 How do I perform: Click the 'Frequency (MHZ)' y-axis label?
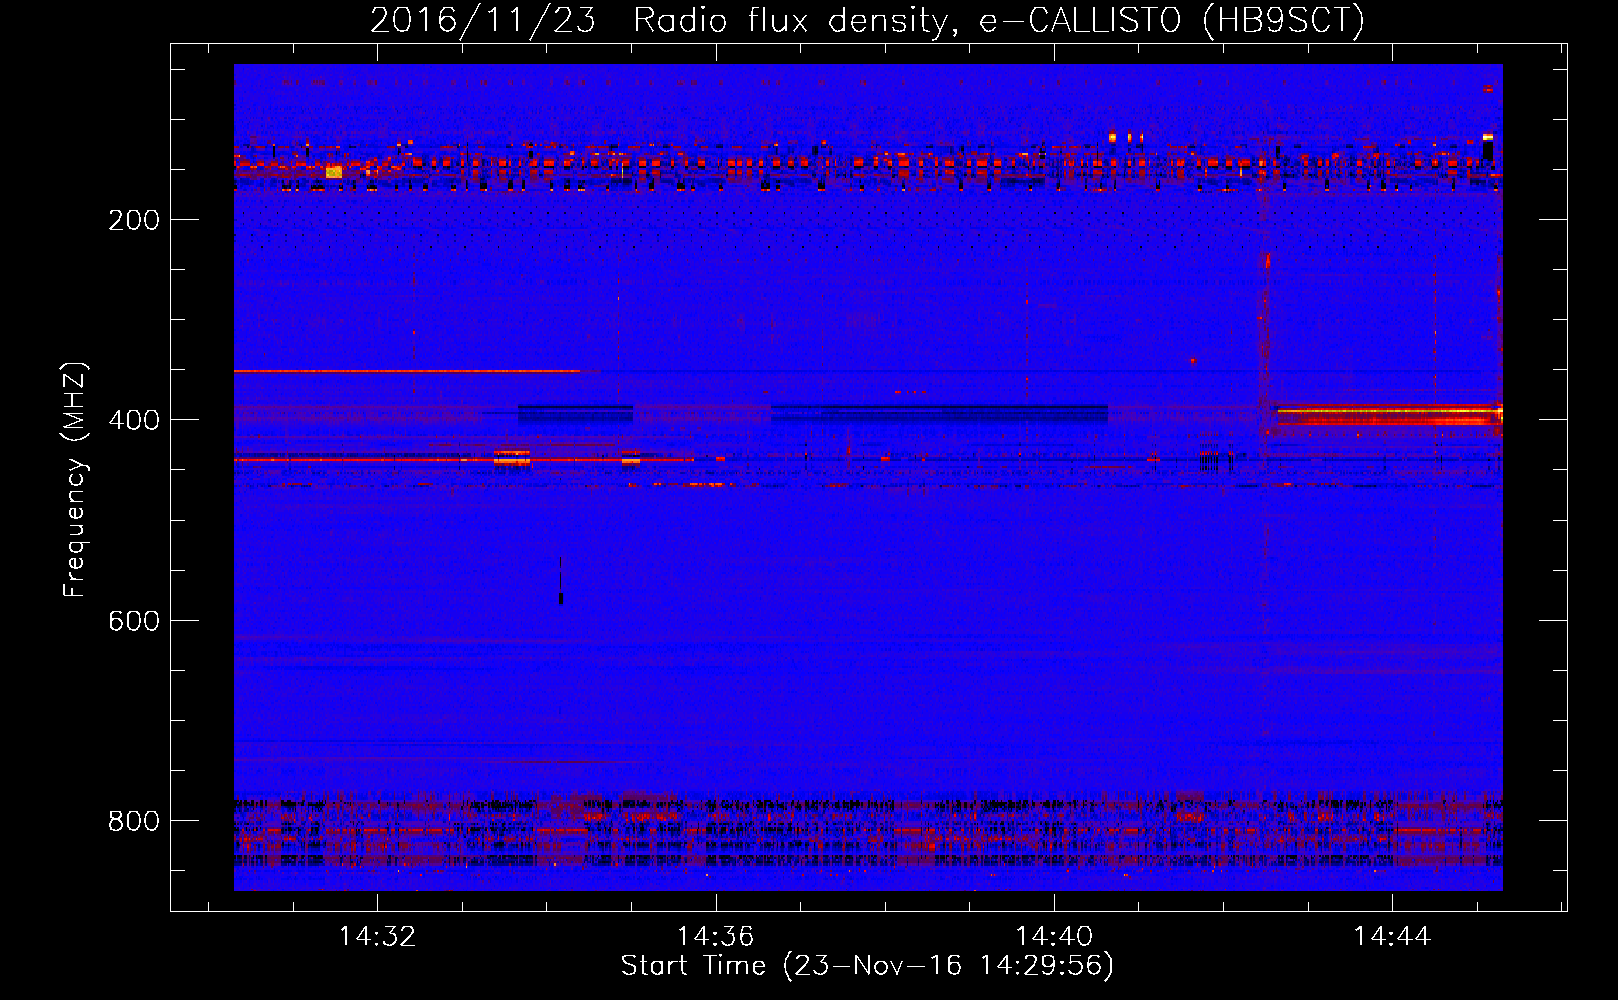click(x=75, y=480)
